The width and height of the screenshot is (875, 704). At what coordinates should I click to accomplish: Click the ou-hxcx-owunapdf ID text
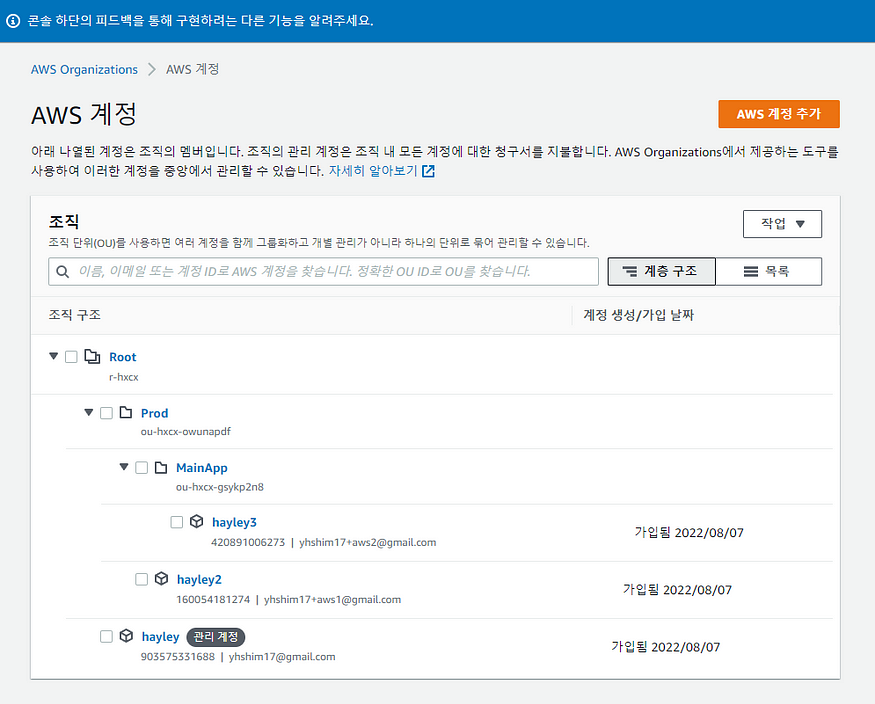tap(186, 432)
